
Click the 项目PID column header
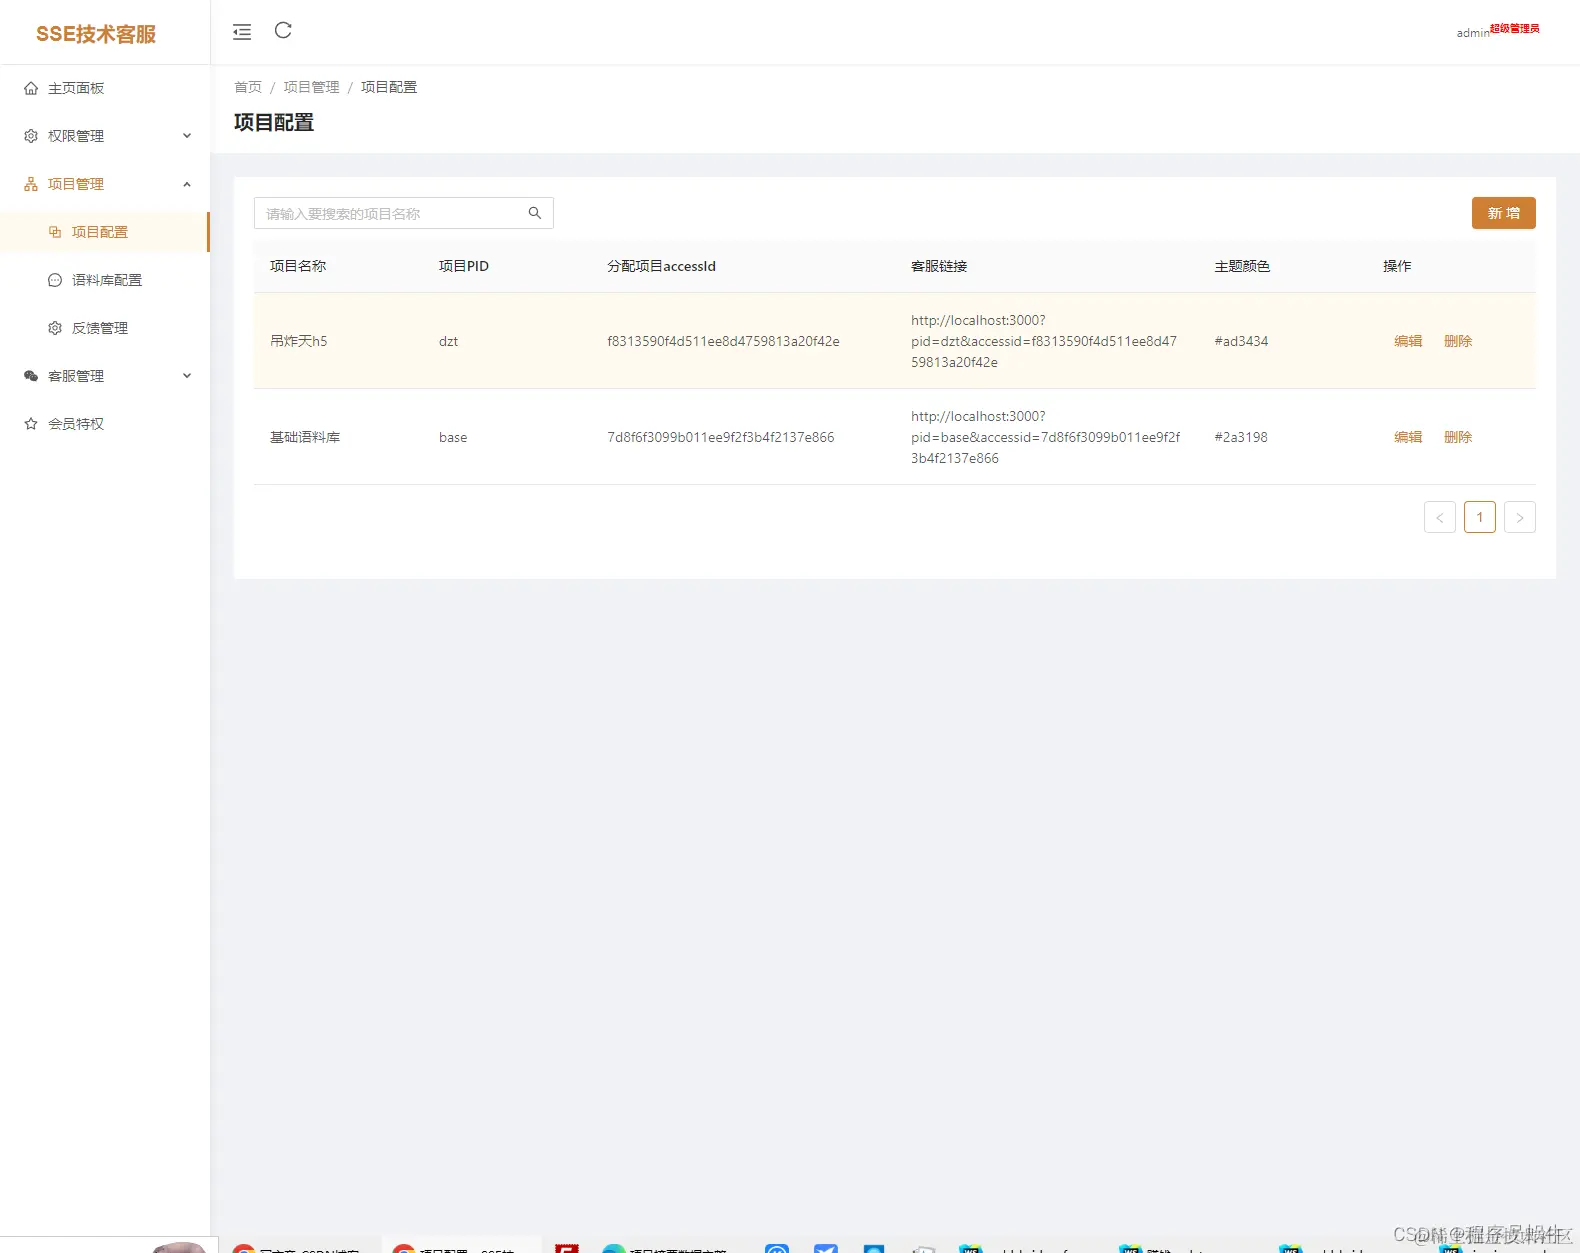pyautogui.click(x=464, y=266)
